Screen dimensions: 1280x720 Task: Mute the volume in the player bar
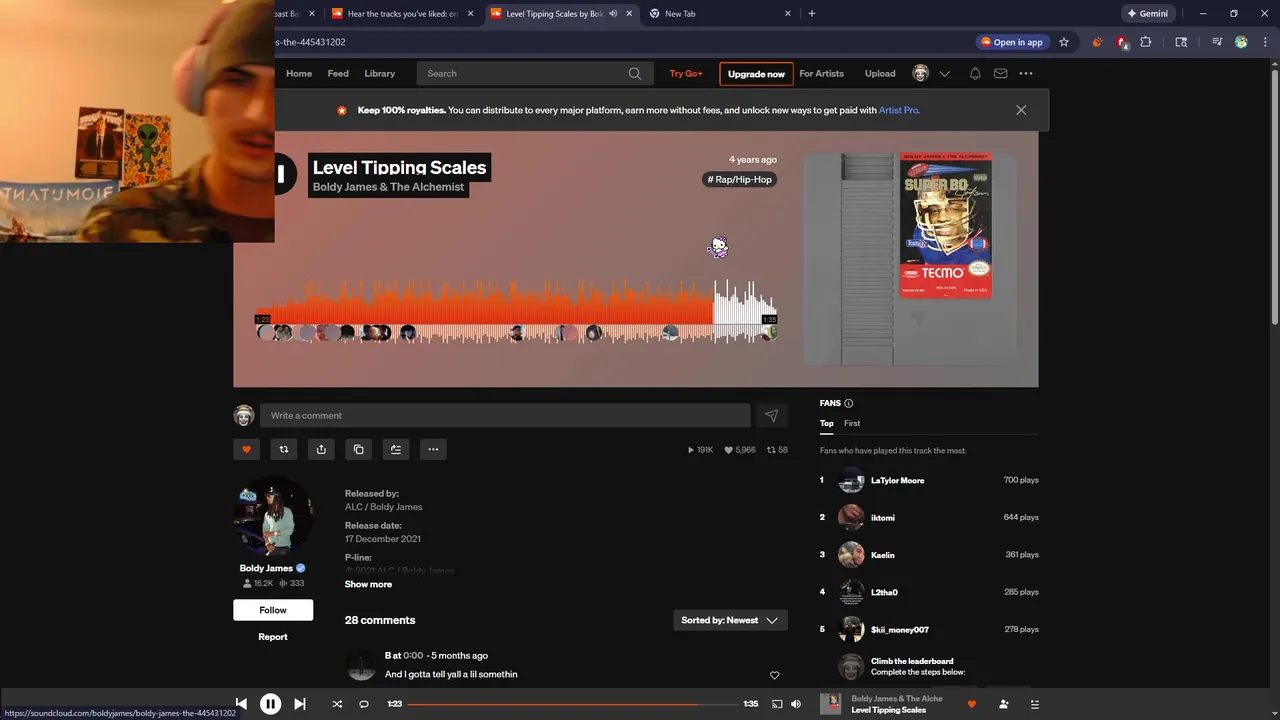[796, 704]
